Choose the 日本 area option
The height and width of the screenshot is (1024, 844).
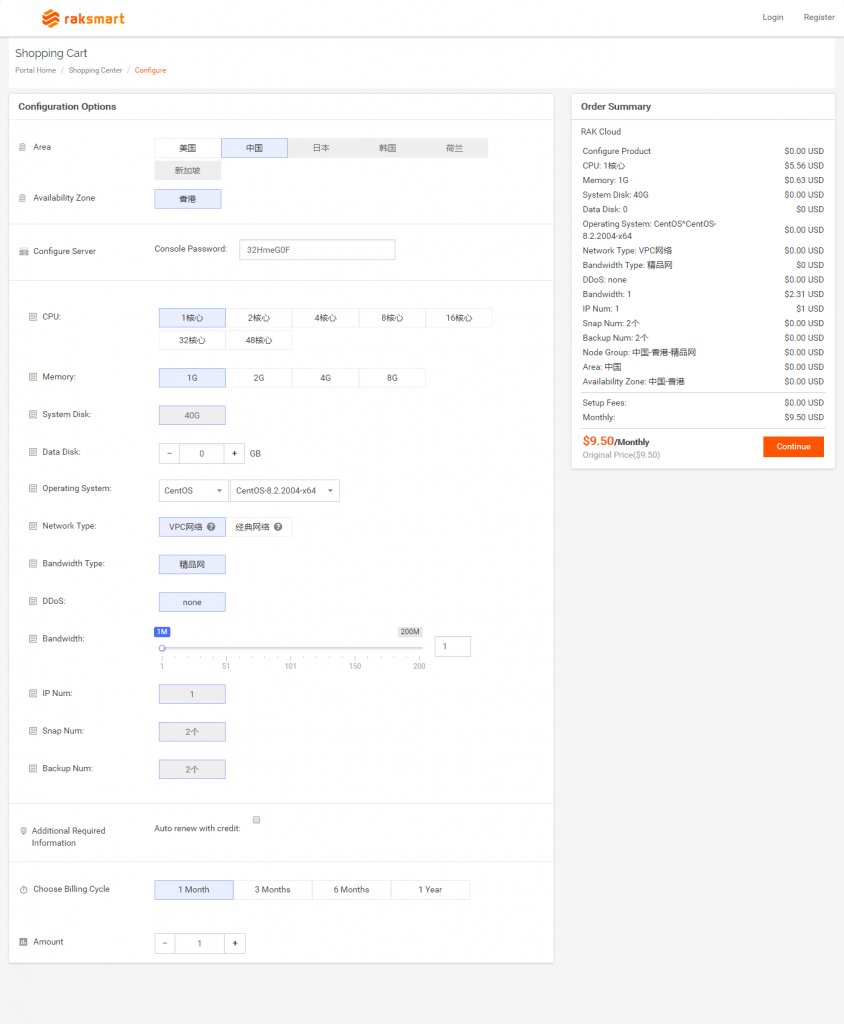[x=321, y=148]
